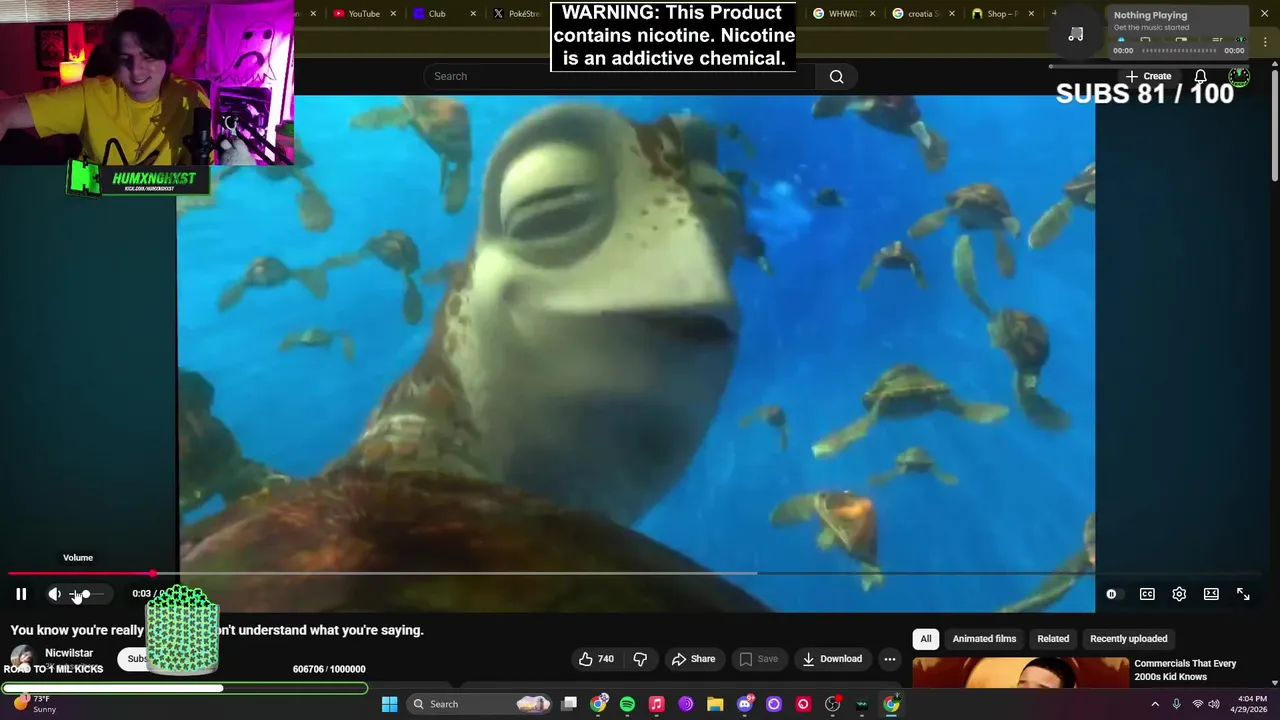
Task: Open the red record app on taskbar
Action: click(803, 704)
